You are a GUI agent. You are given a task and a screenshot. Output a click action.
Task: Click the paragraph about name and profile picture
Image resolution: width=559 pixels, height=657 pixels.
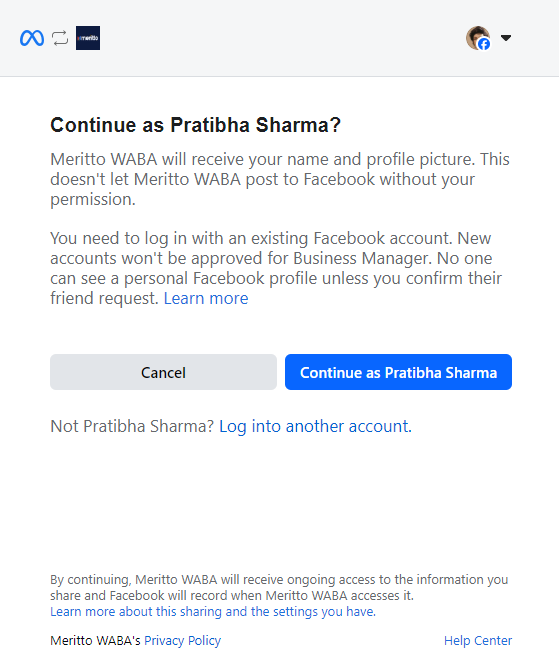point(280,179)
